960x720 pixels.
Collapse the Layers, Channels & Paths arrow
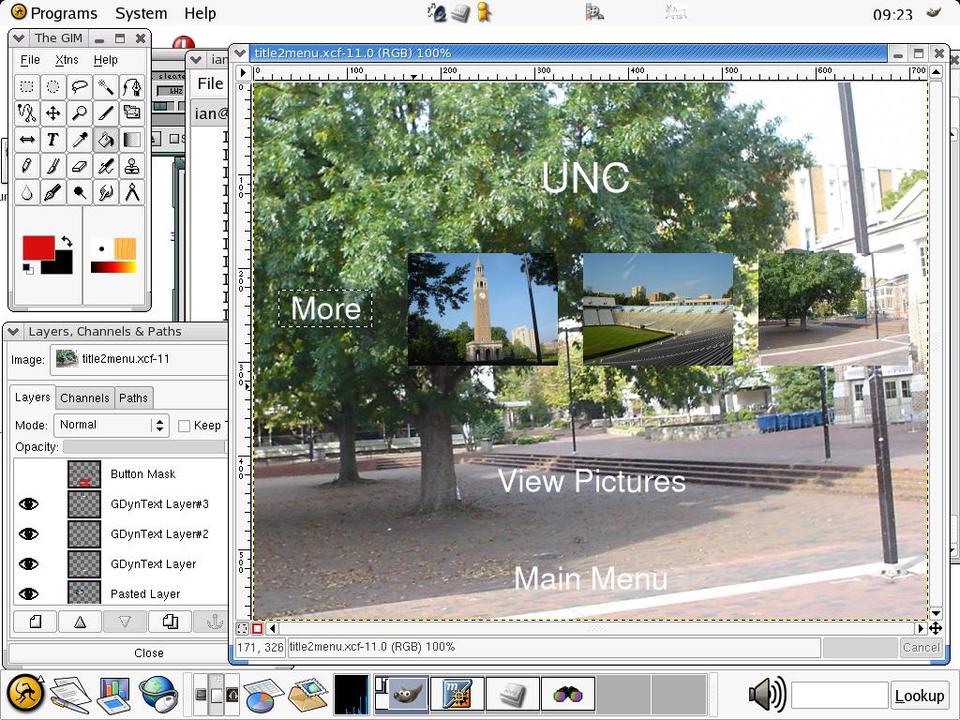(x=15, y=332)
